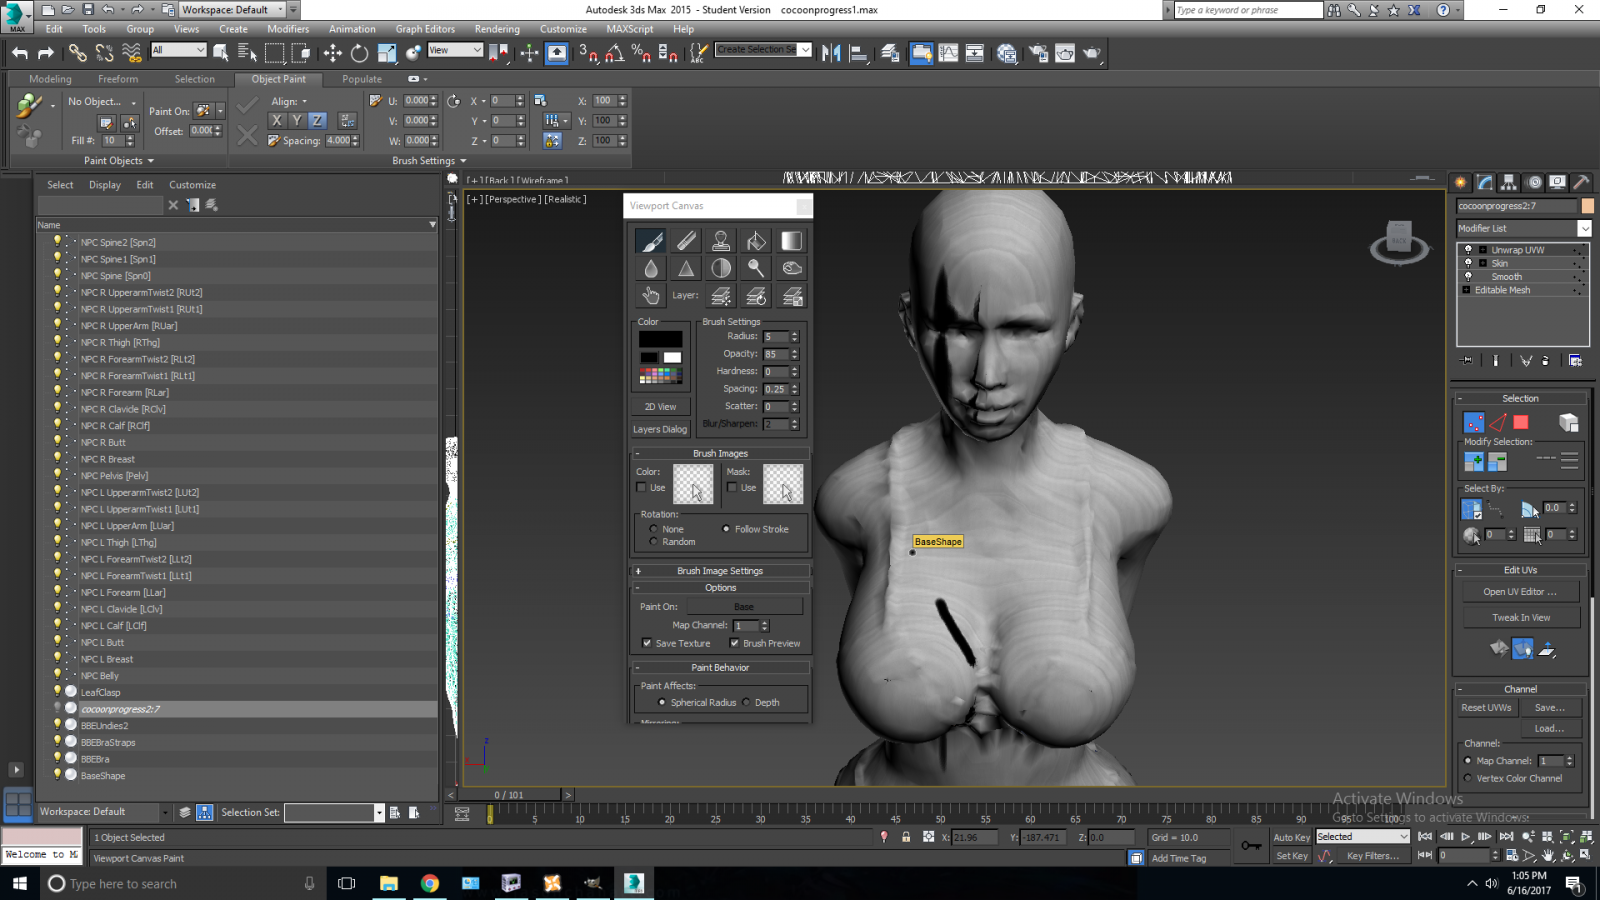The width and height of the screenshot is (1600, 900).
Task: Open the Rendering menu
Action: (x=497, y=29)
